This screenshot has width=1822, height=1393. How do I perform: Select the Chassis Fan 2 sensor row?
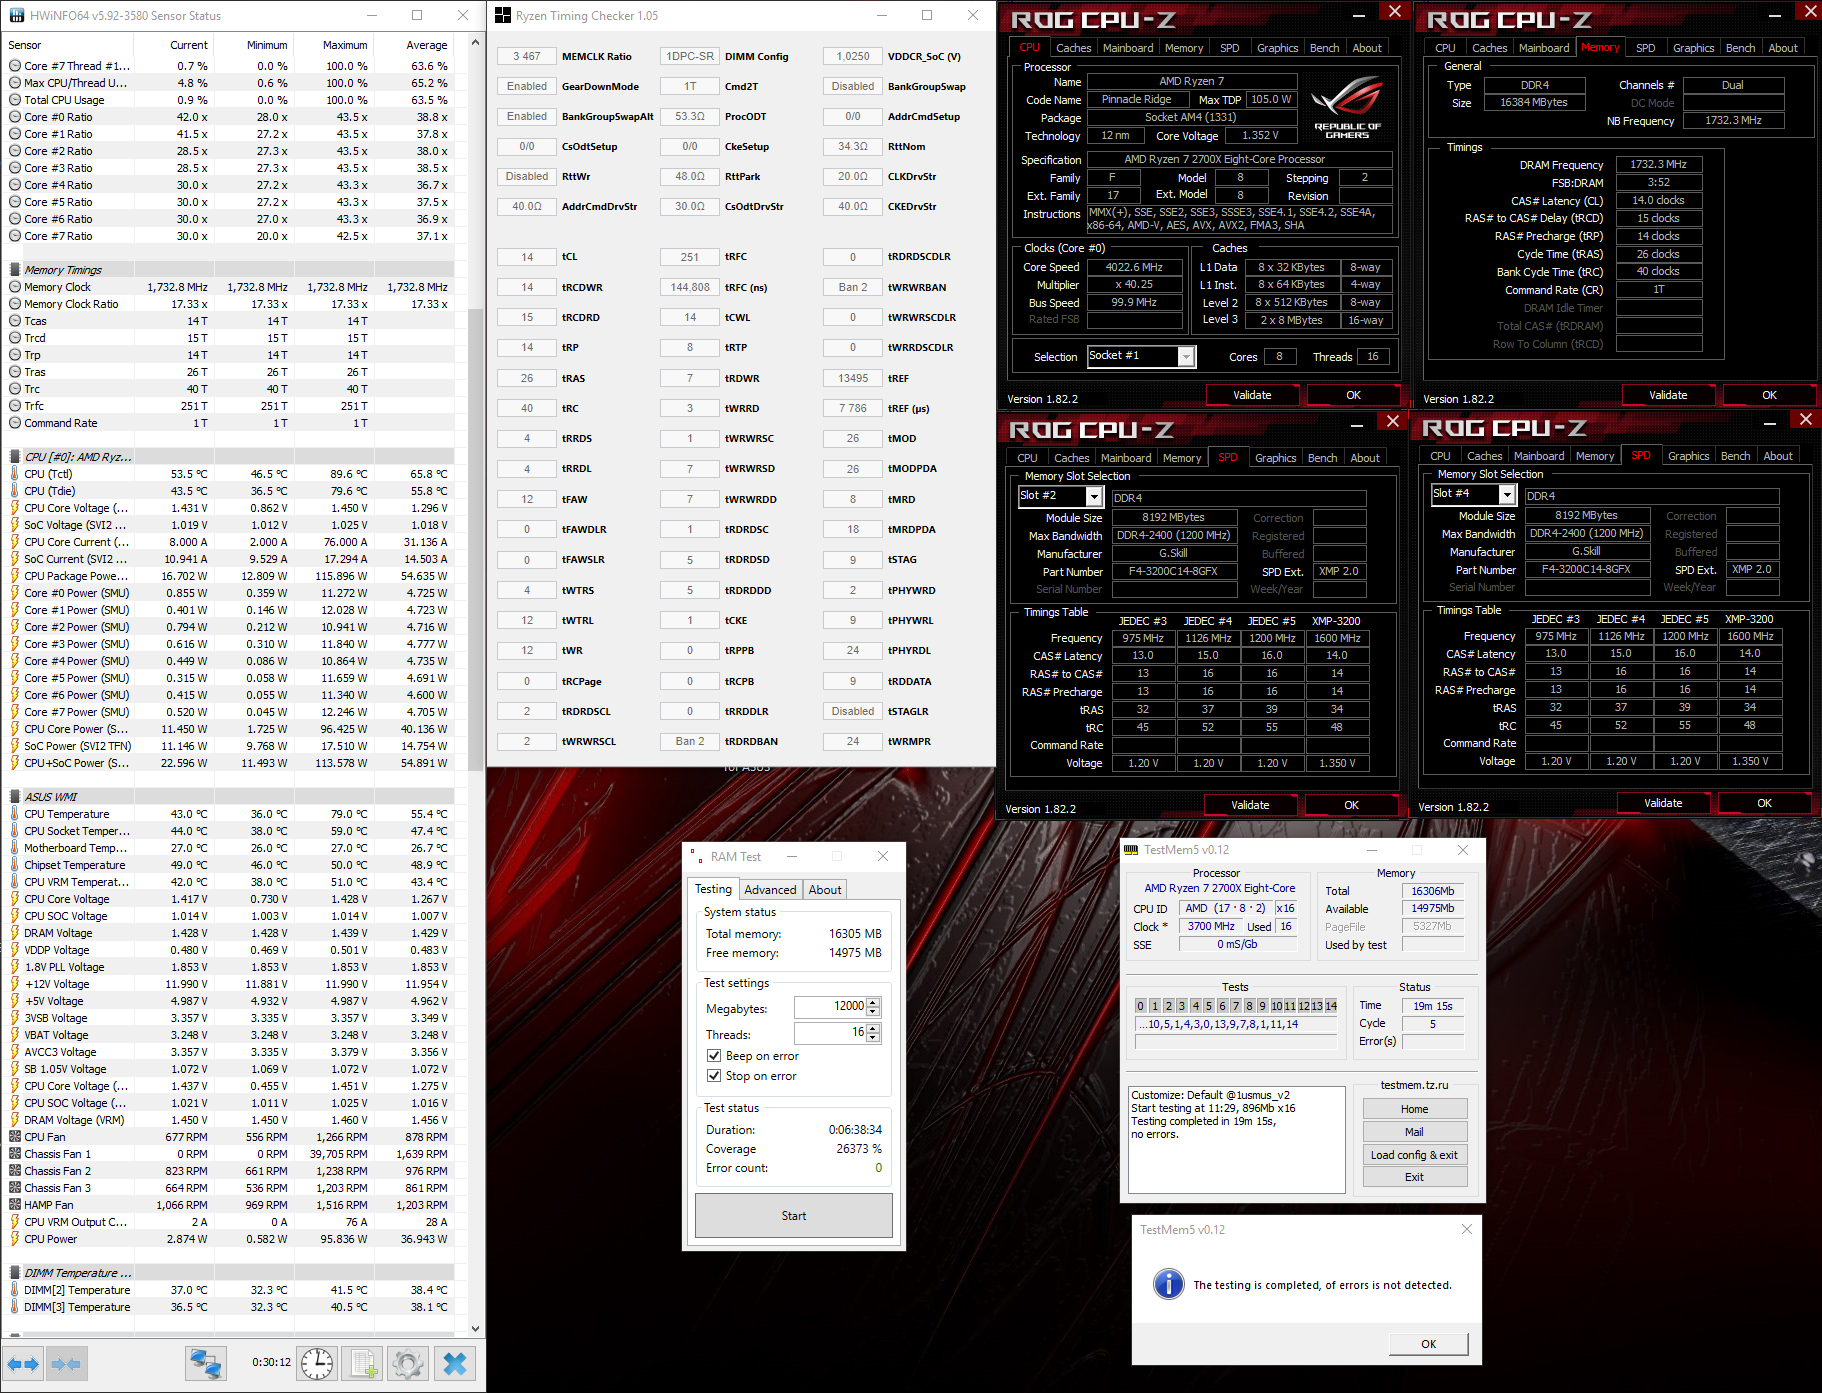(x=229, y=1171)
